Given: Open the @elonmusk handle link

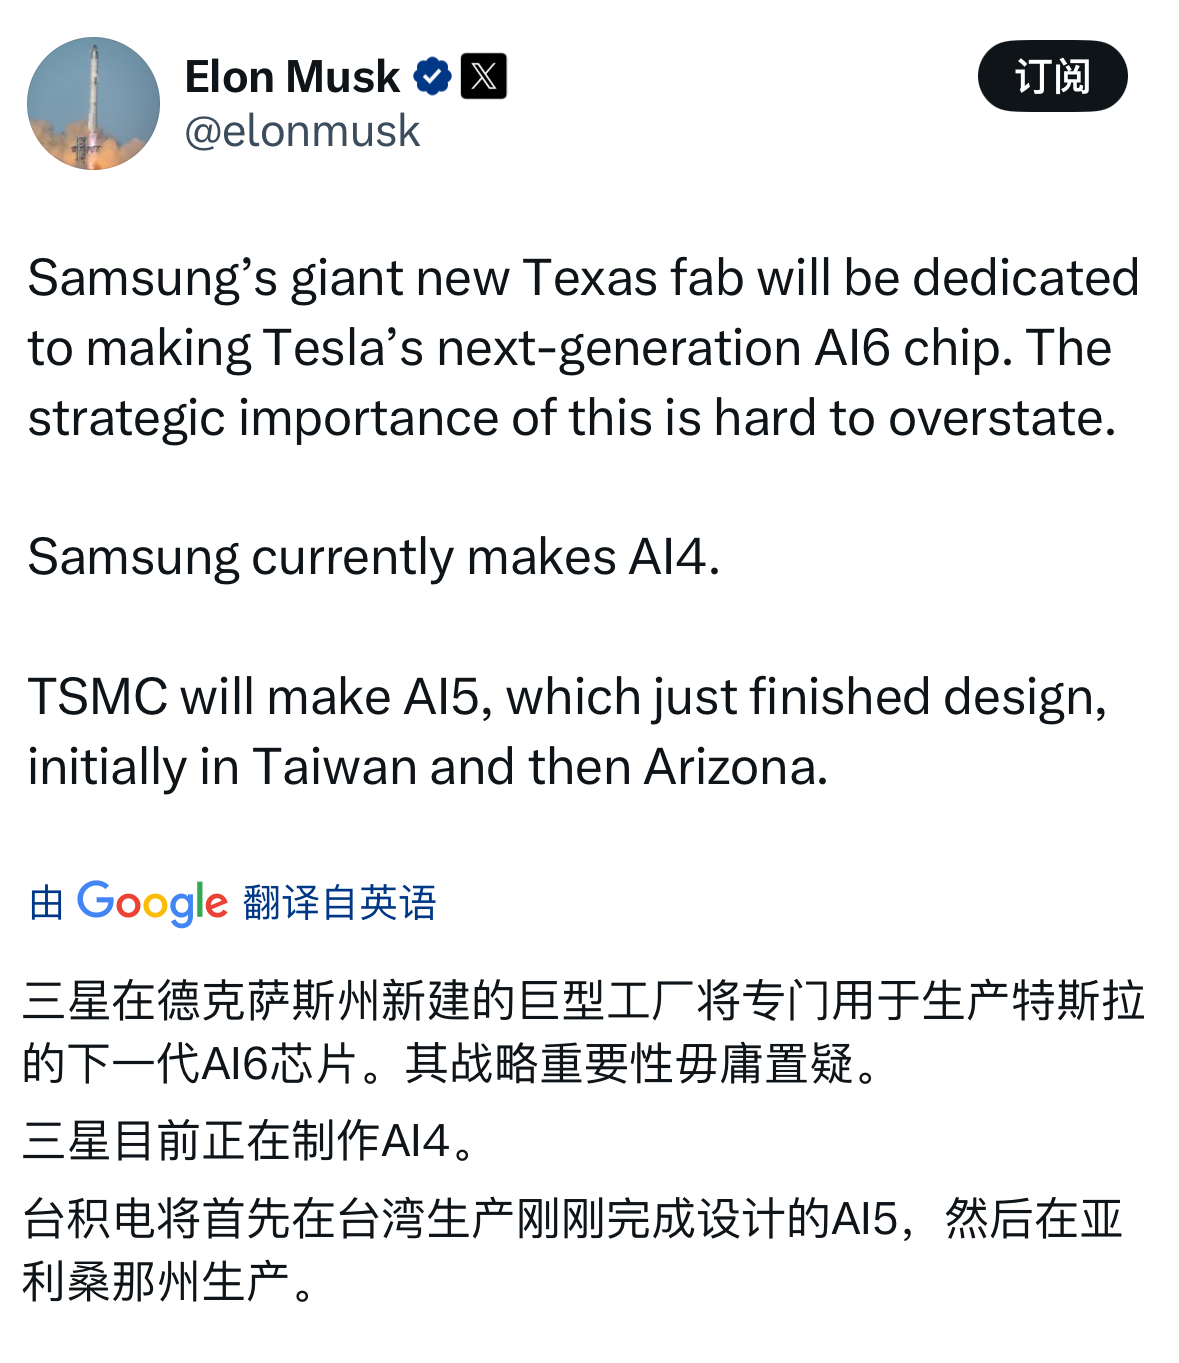Looking at the screenshot, I should [302, 131].
